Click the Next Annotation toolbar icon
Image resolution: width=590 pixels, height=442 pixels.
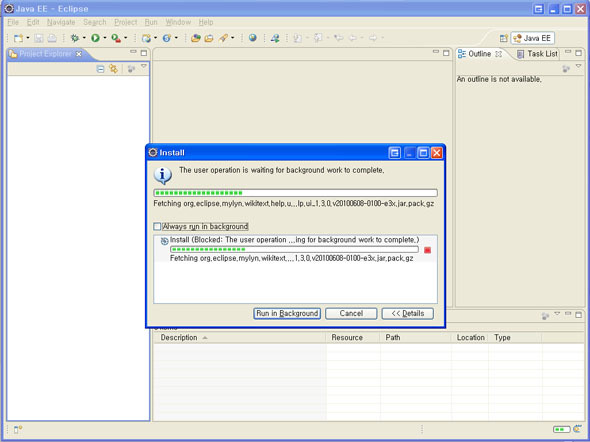click(x=298, y=38)
